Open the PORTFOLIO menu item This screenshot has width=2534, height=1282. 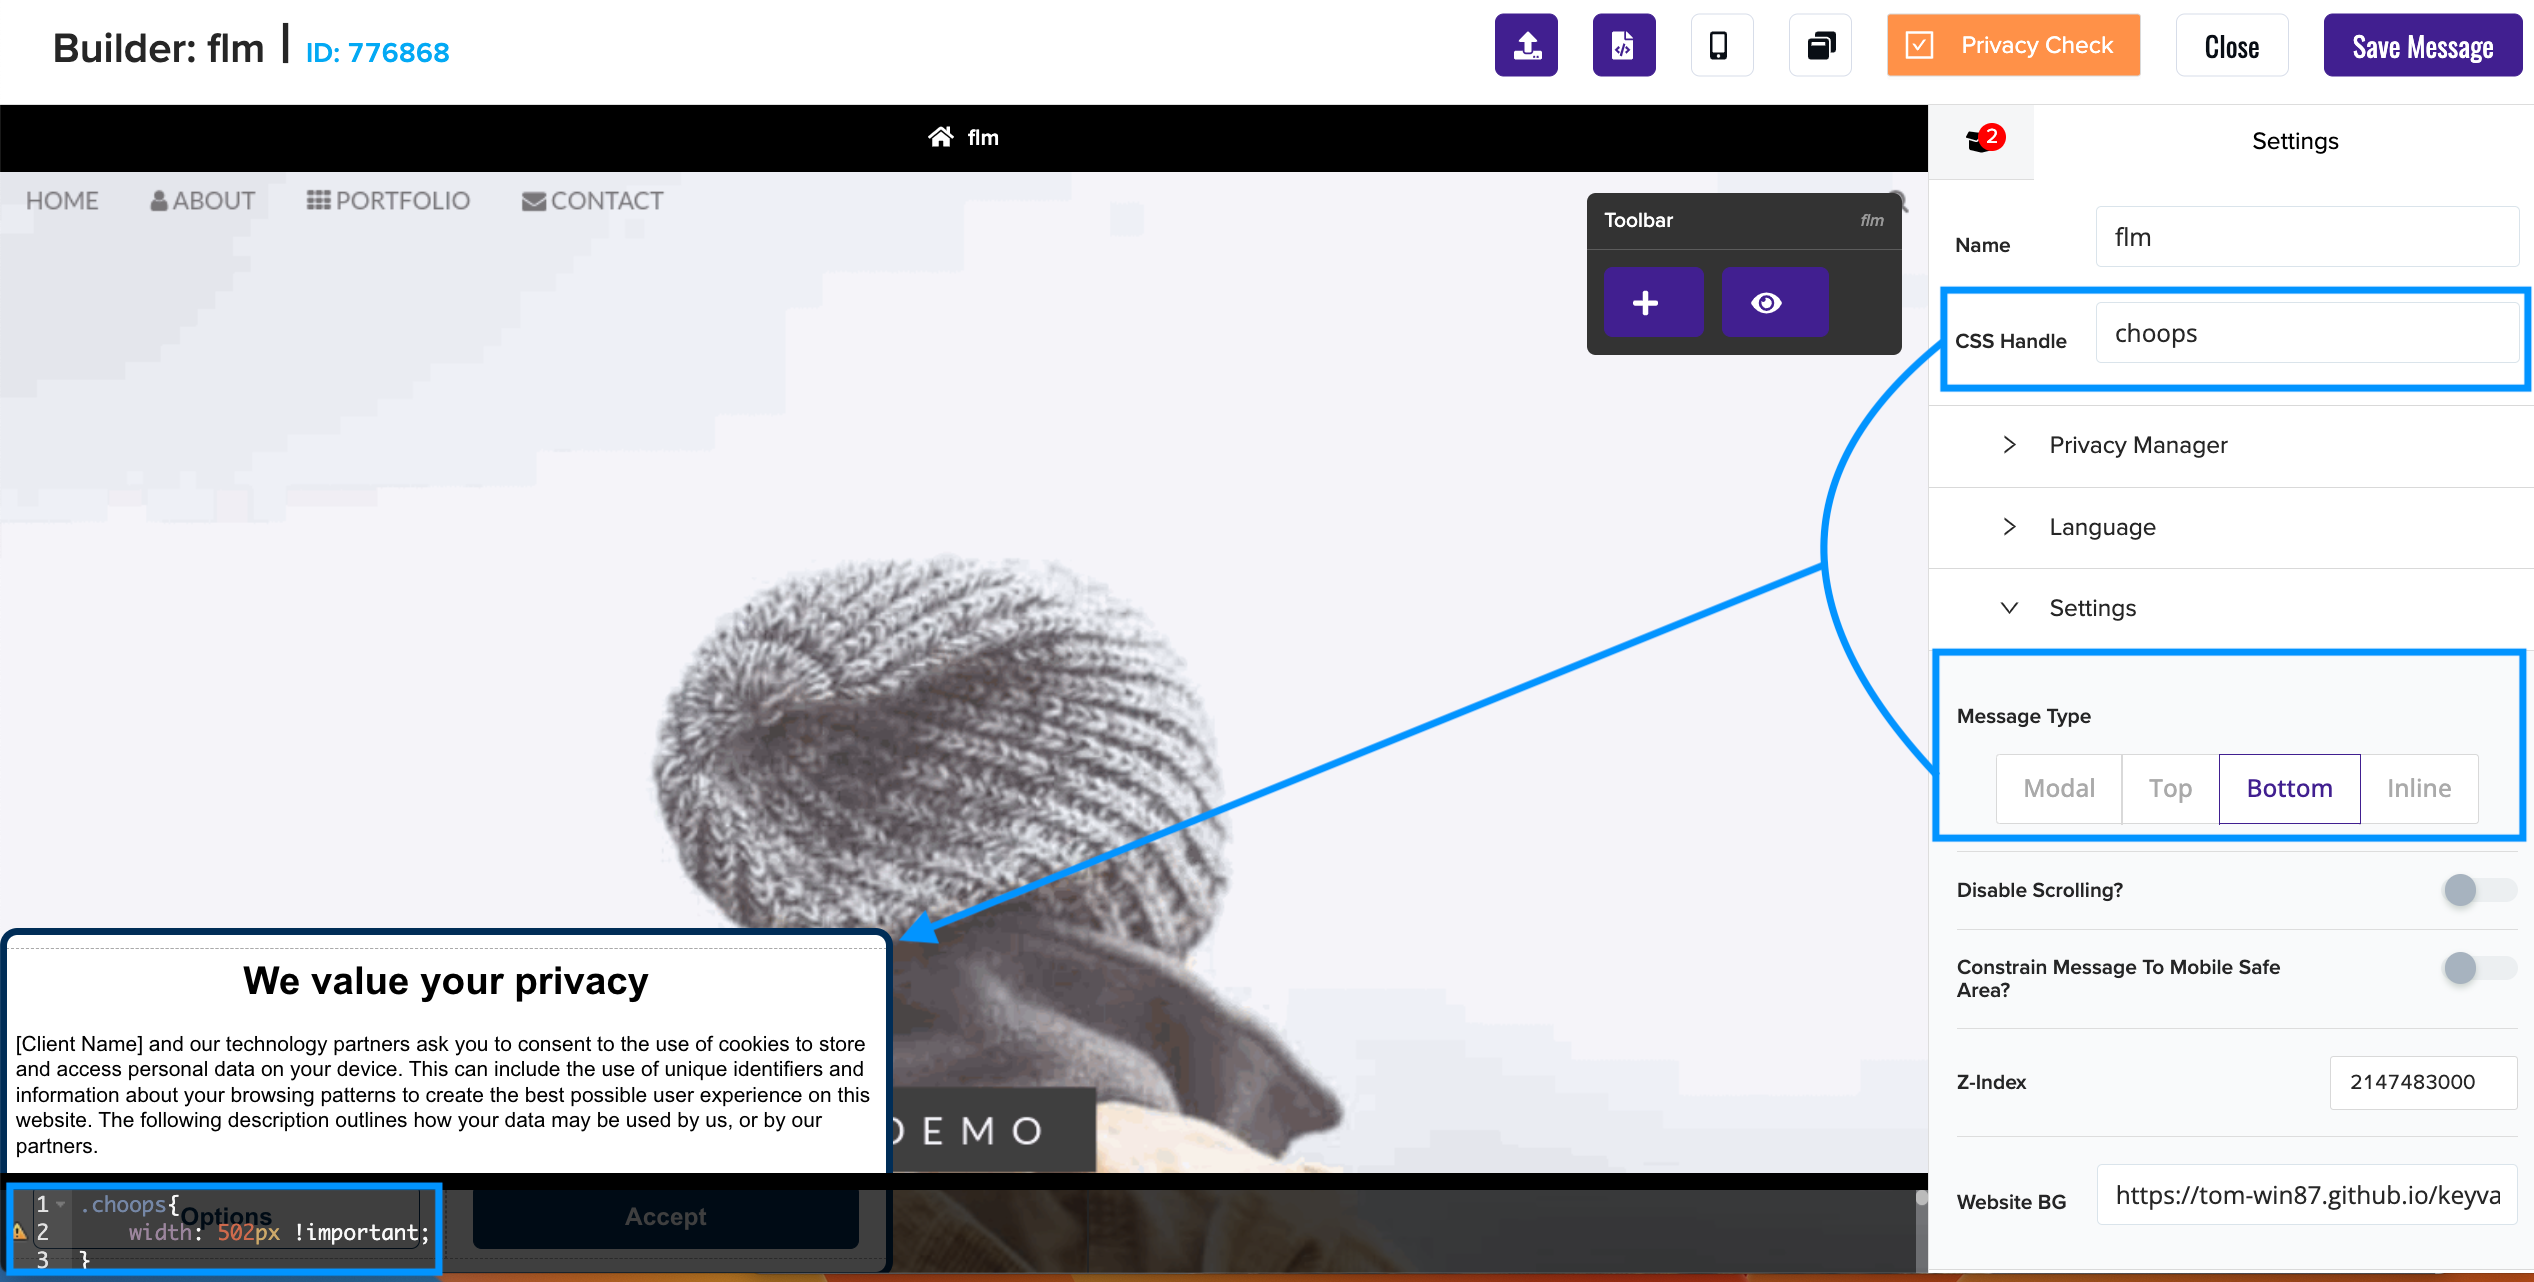[388, 201]
